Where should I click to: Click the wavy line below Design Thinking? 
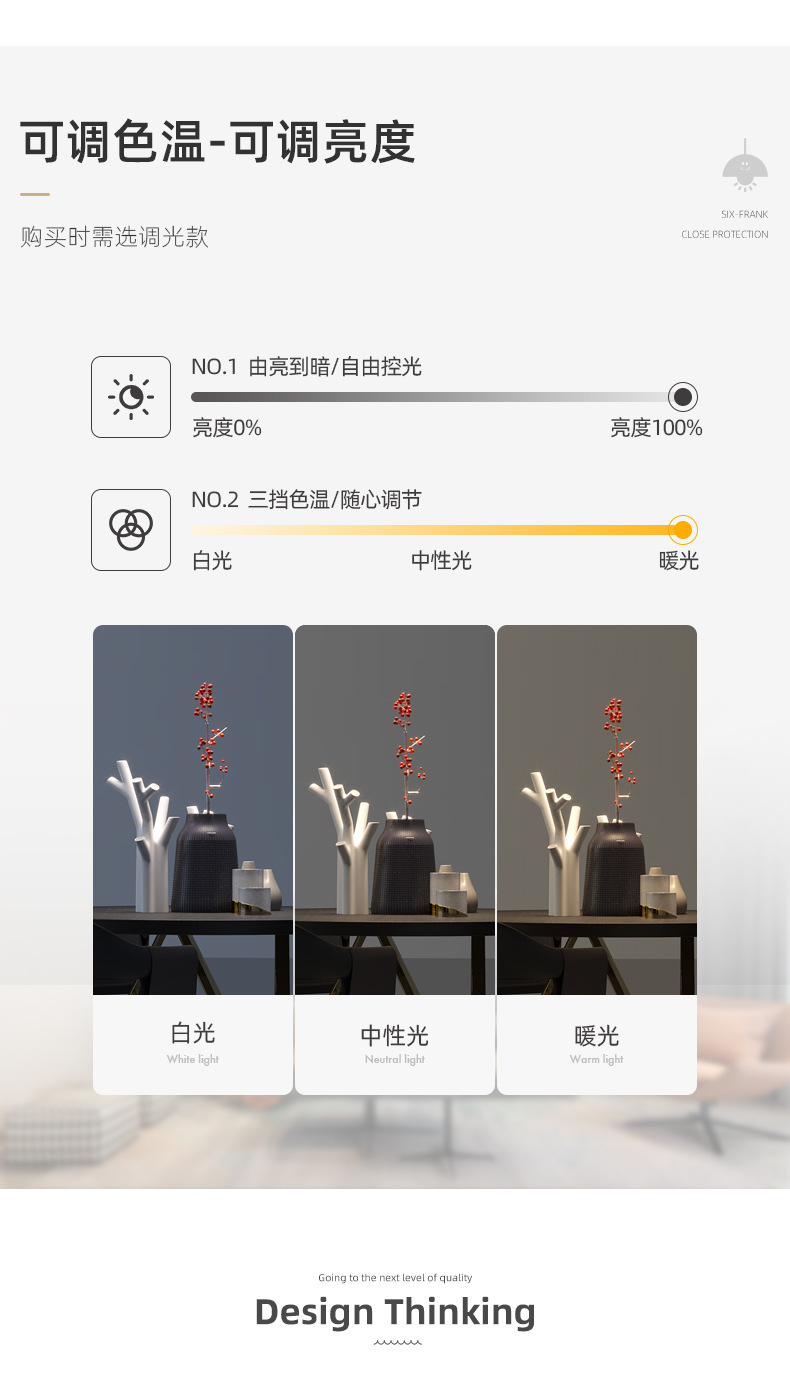coord(397,1342)
